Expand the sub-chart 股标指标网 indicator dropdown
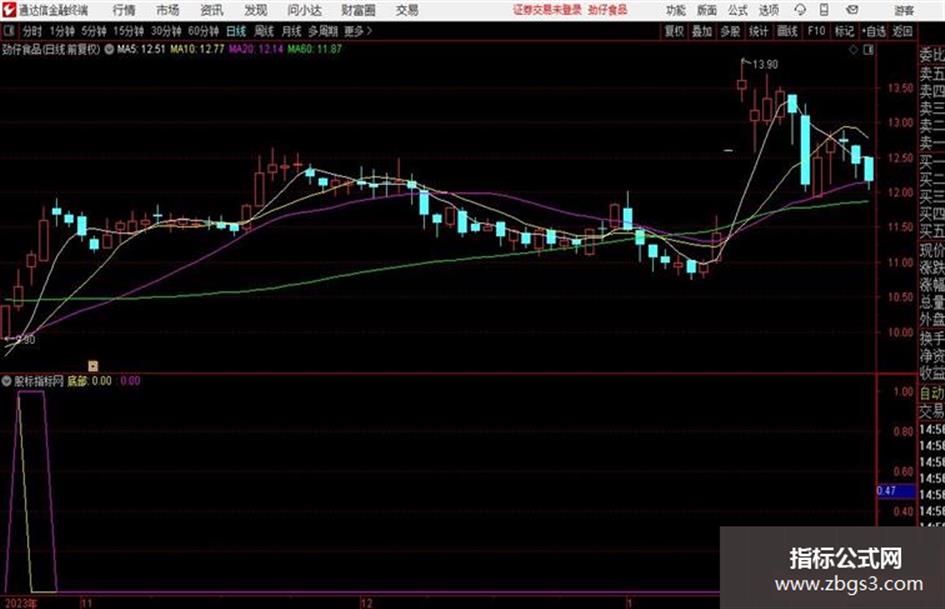The height and width of the screenshot is (609, 945). (7, 381)
